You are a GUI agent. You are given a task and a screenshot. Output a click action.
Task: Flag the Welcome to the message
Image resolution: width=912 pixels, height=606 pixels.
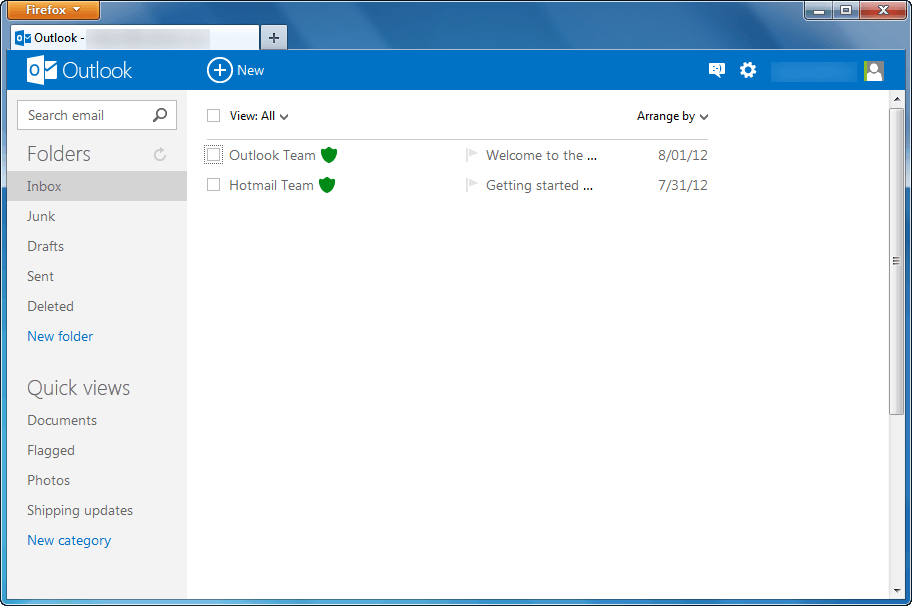click(470, 155)
